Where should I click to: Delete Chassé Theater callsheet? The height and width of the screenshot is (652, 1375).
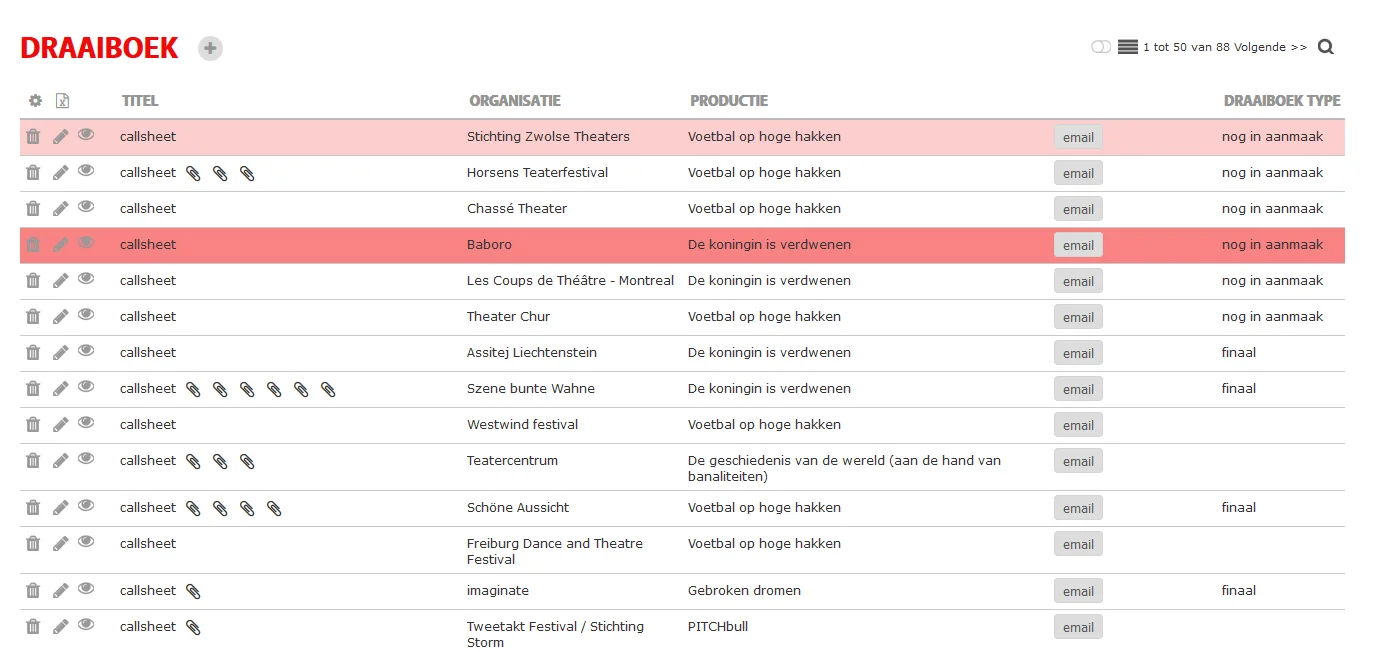(33, 209)
